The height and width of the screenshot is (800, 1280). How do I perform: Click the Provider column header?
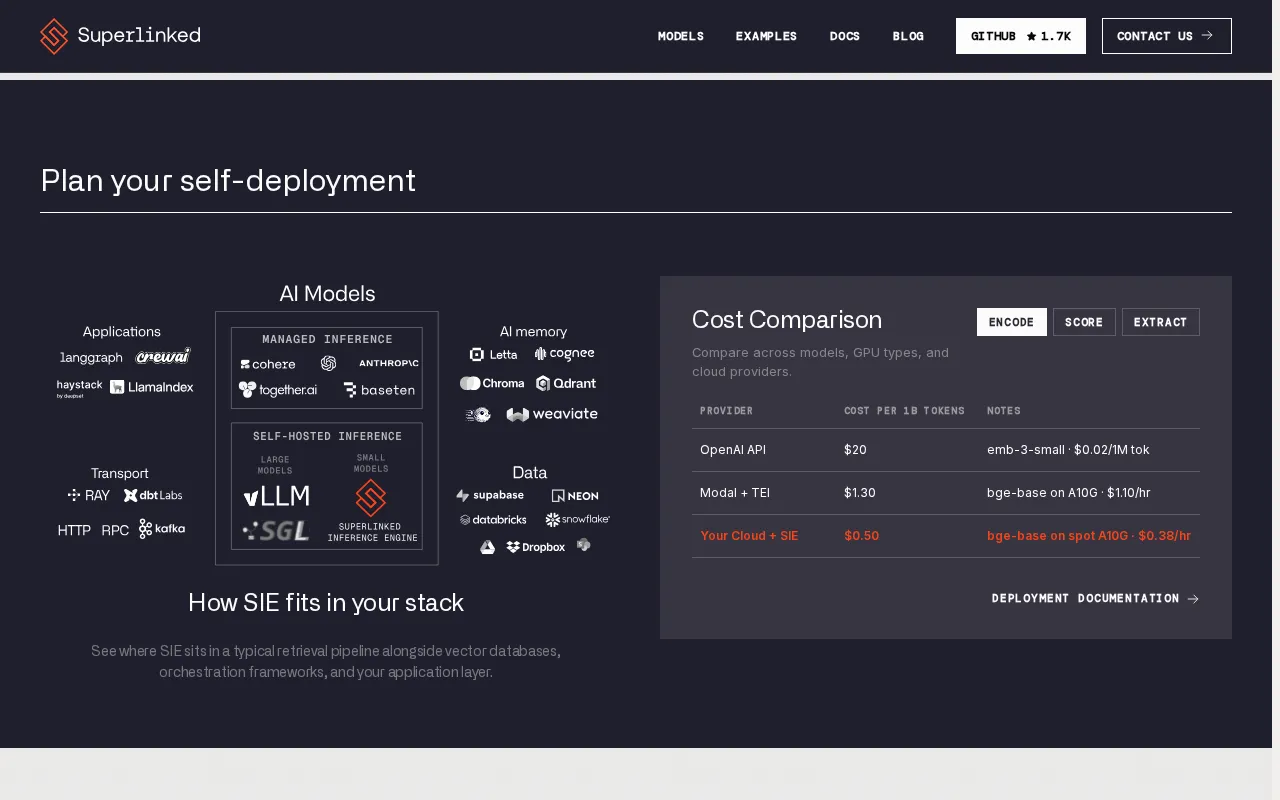(x=727, y=411)
